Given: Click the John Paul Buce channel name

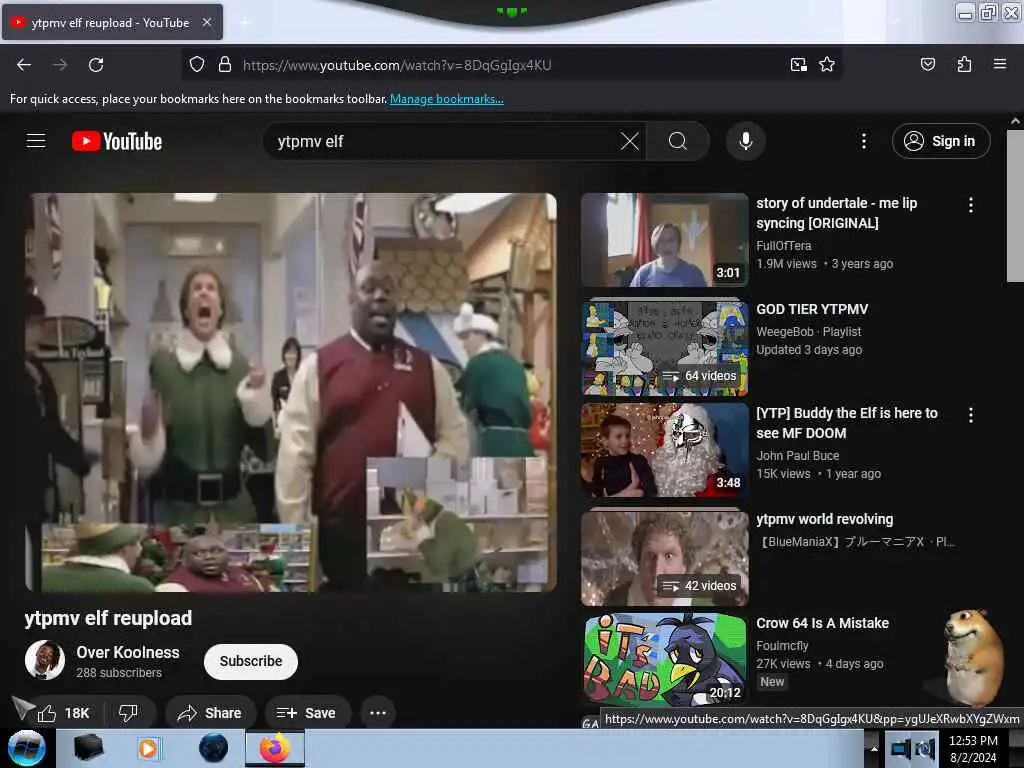Looking at the screenshot, I should [798, 456].
